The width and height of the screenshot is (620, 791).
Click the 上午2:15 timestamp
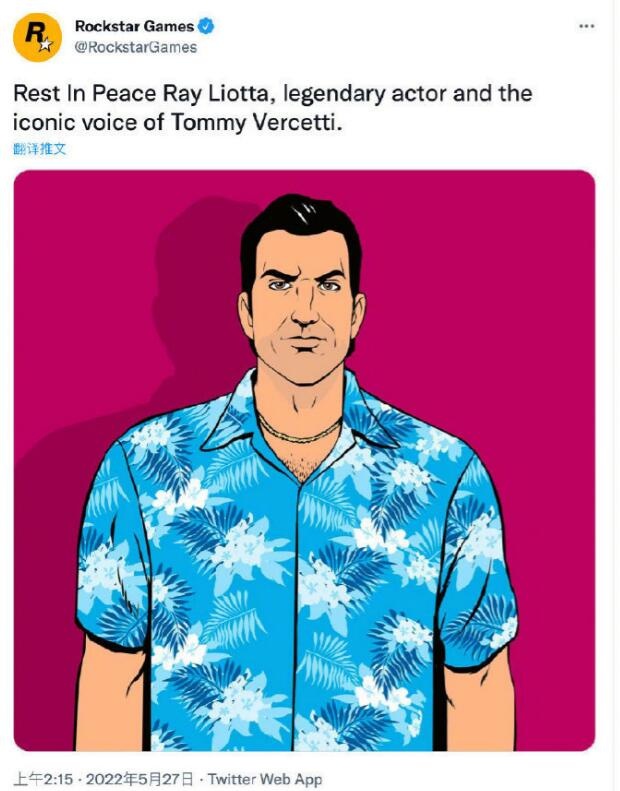click(43, 778)
